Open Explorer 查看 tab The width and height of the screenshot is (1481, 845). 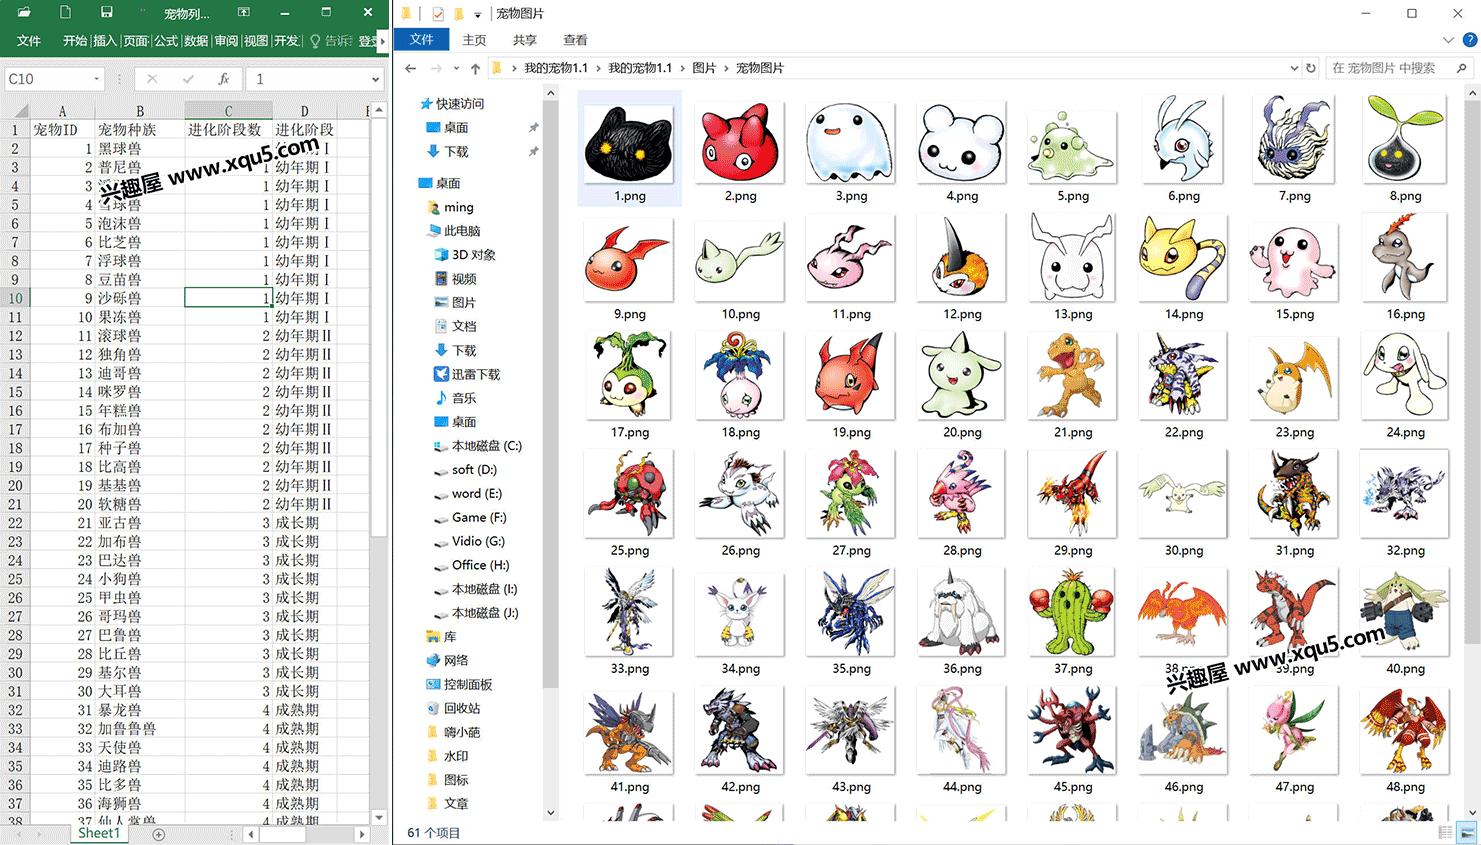point(575,40)
